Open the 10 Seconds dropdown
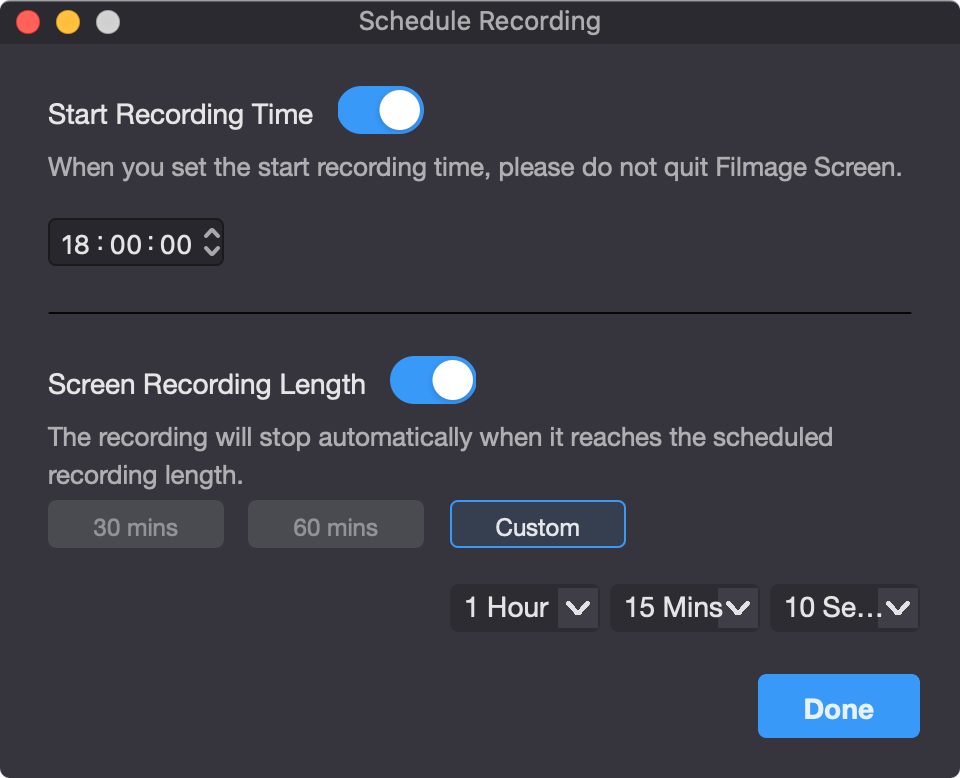This screenshot has height=778, width=960. pyautogui.click(x=844, y=608)
